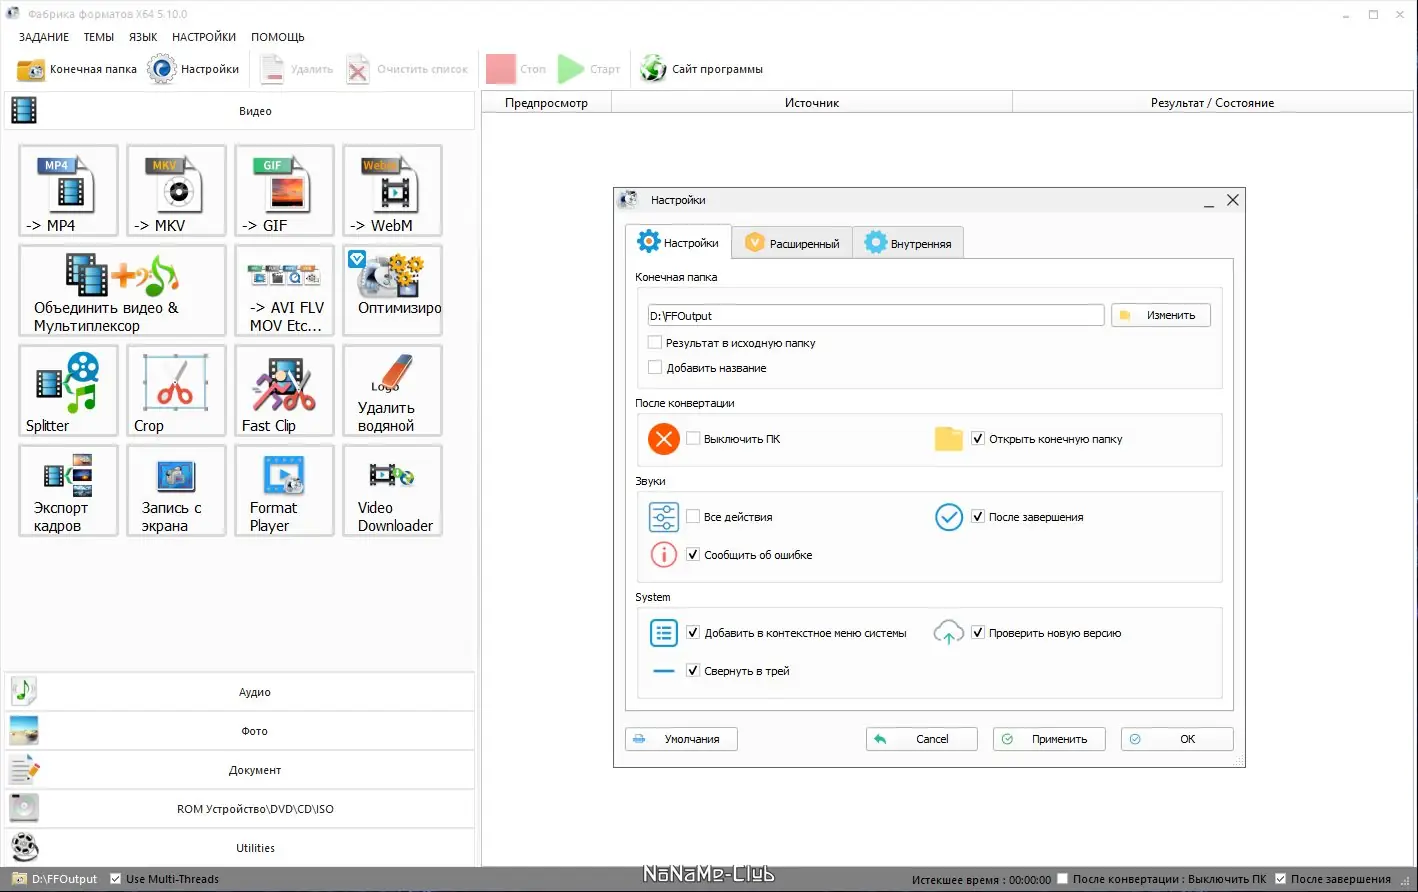Choose the -> GIF conversion tool
Image resolution: width=1418 pixels, height=892 pixels.
click(284, 190)
